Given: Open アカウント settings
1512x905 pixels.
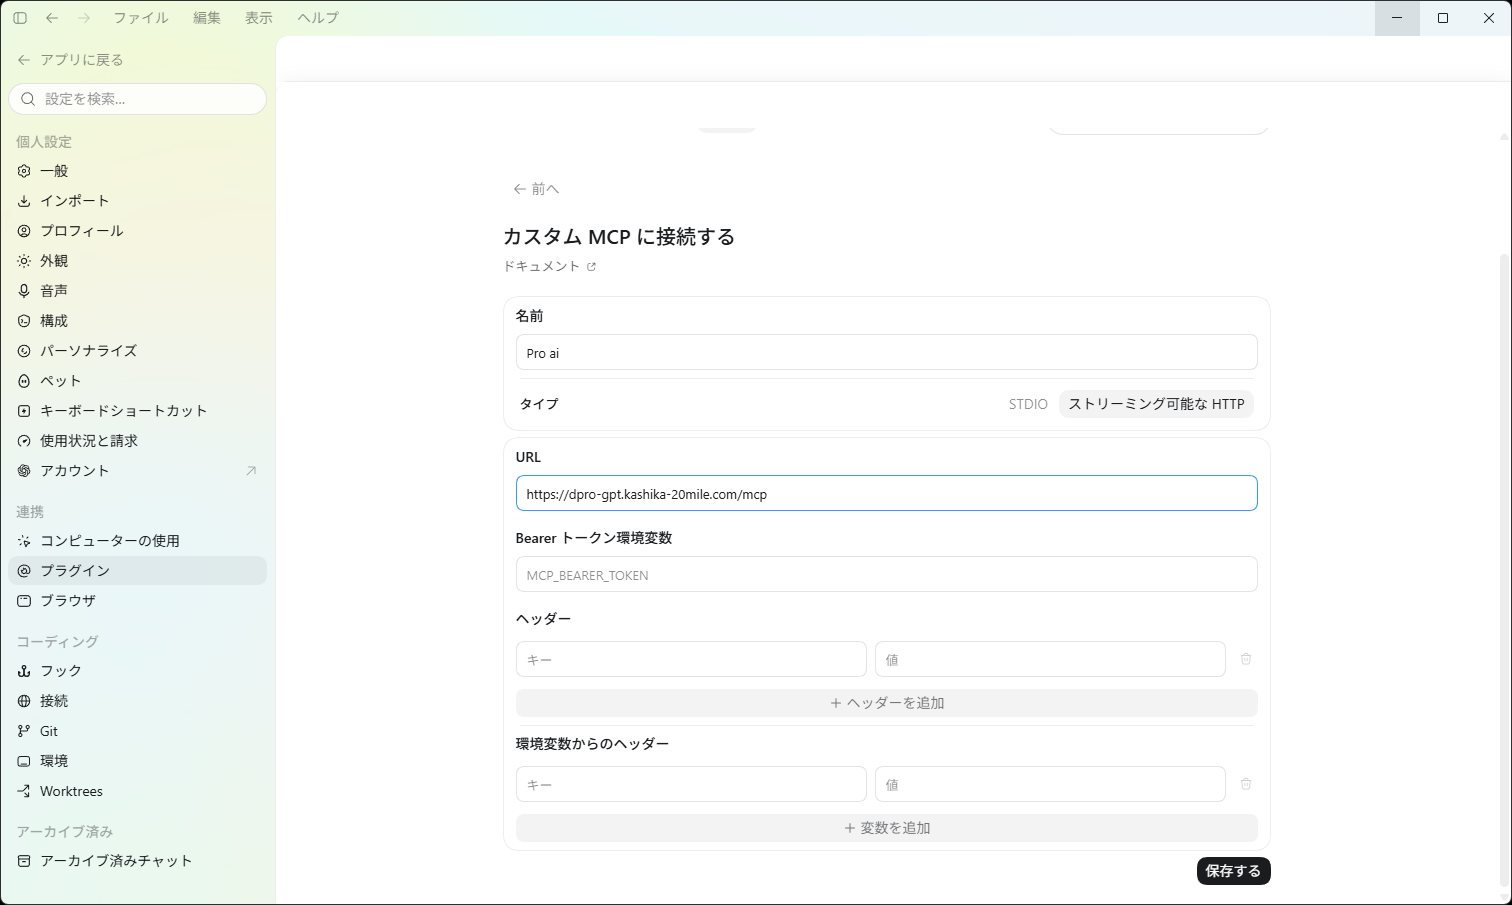Looking at the screenshot, I should click(x=138, y=471).
